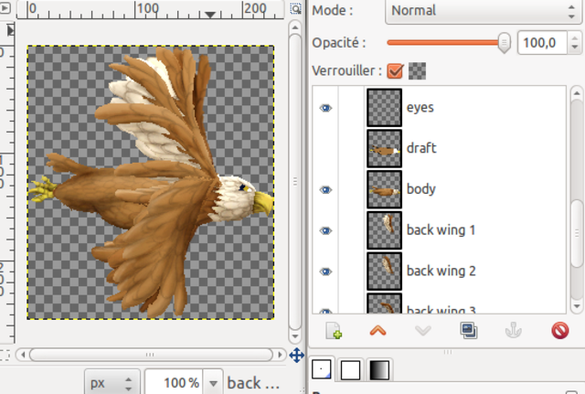
Task: Click the canvas scroll right arrow
Action: pos(279,354)
